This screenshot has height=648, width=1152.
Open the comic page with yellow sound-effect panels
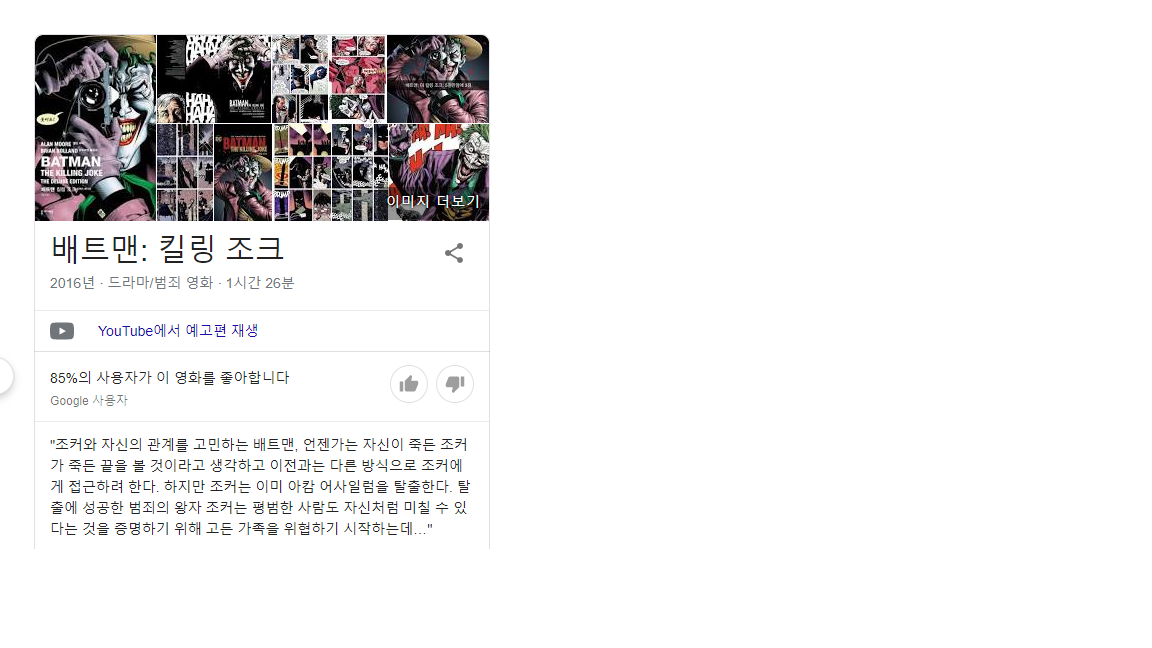[x=302, y=173]
